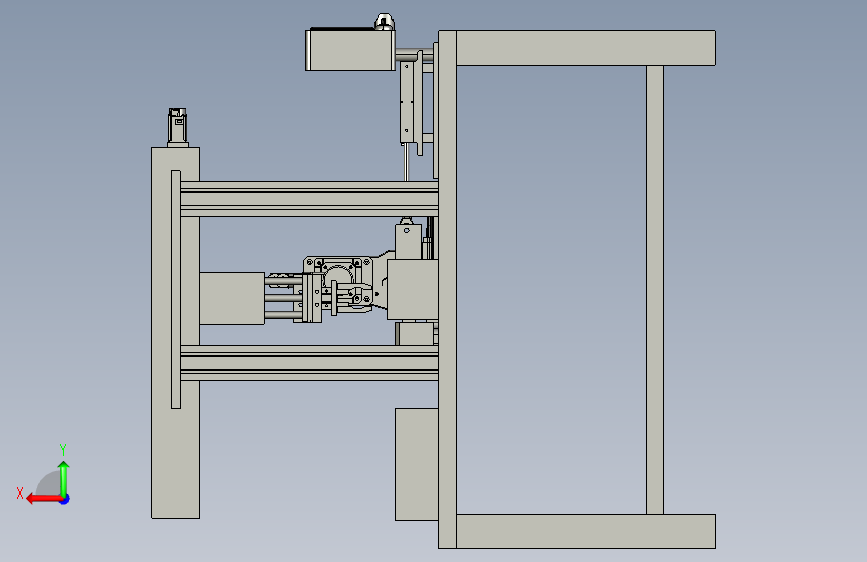Click the blue Z axis dot on the triad

coord(65,499)
